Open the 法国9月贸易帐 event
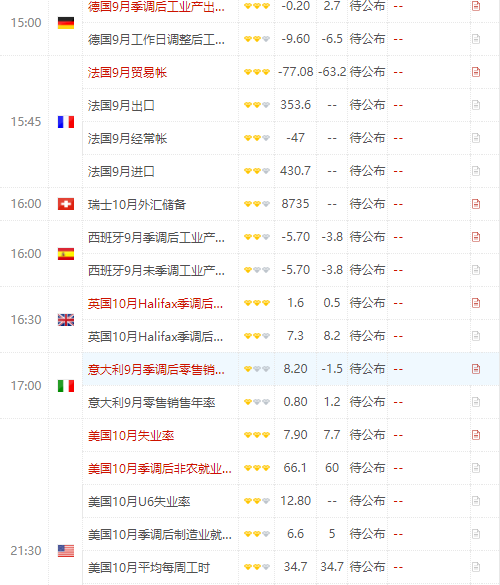Image resolution: width=500 pixels, height=585 pixels. (x=127, y=72)
